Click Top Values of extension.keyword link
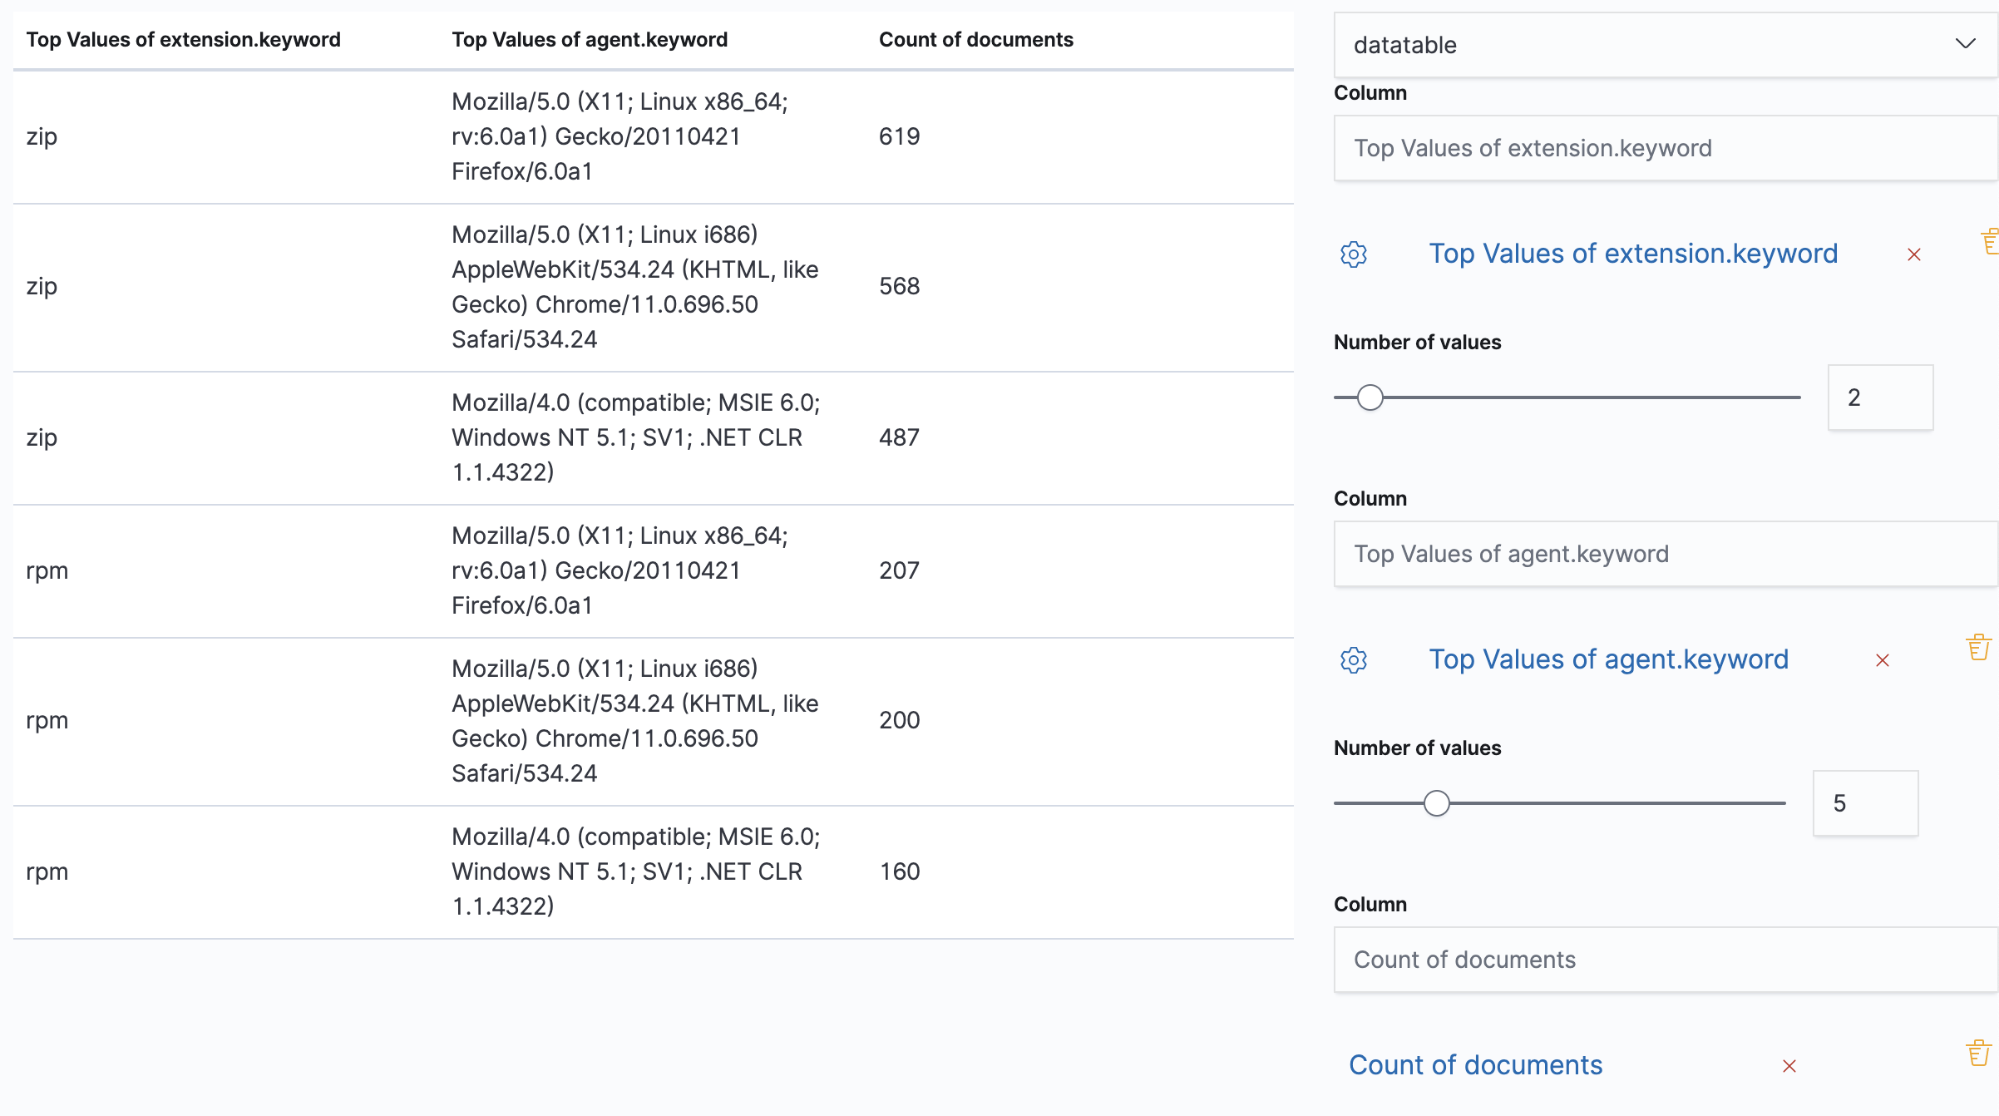This screenshot has height=1116, width=1999. [1633, 254]
